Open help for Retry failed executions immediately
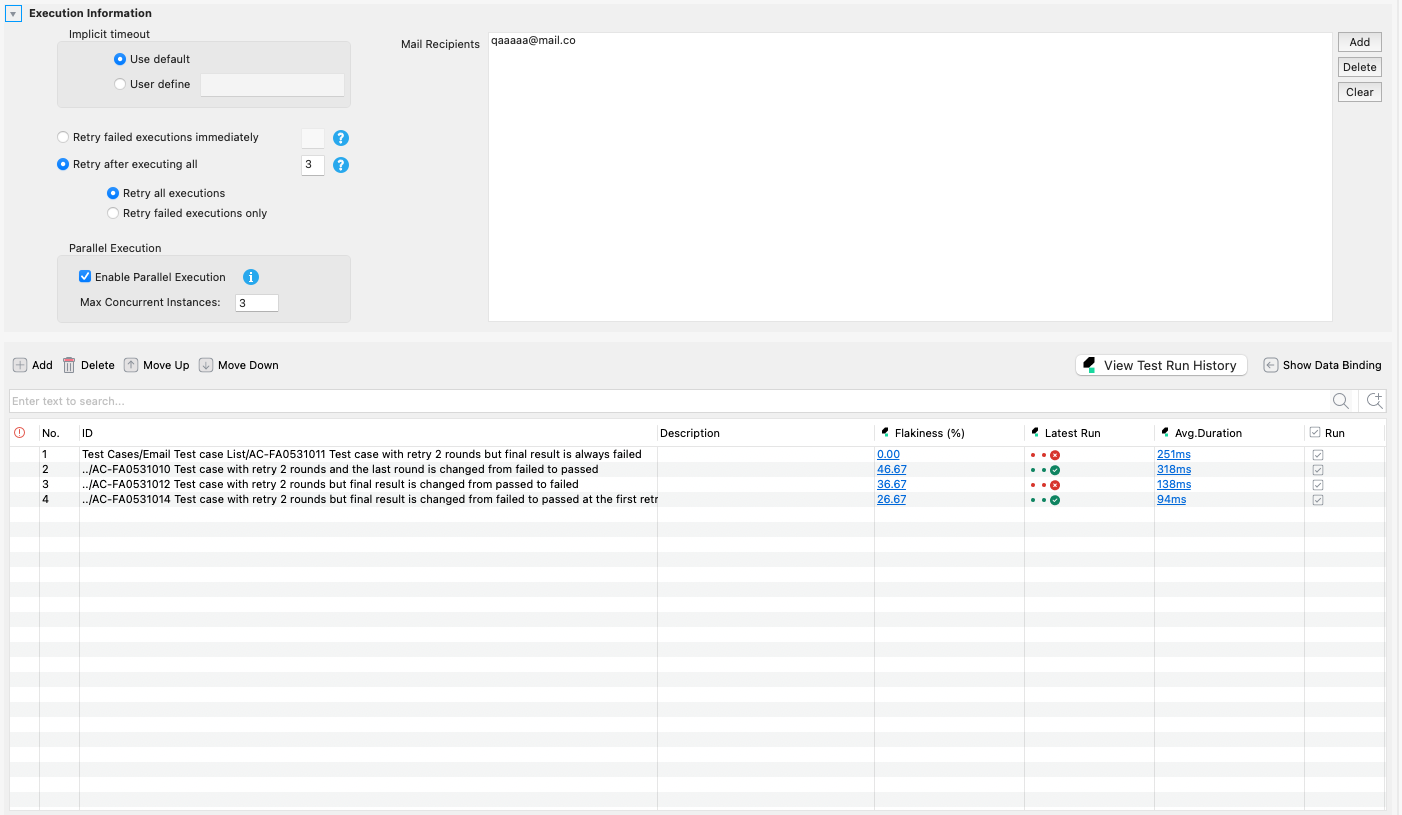The height and width of the screenshot is (815, 1402). pos(341,138)
